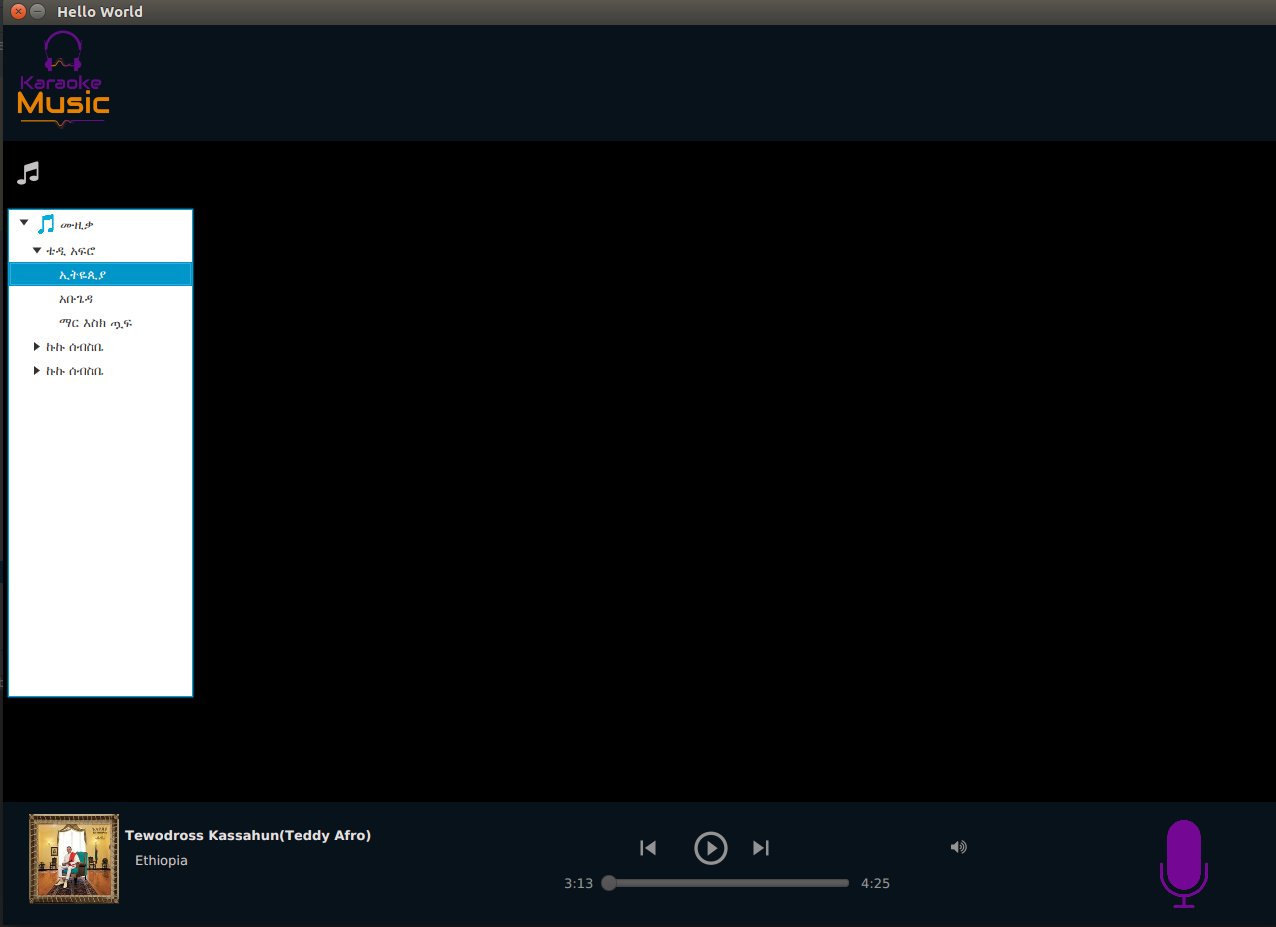Collapse the ሙዚቃ root tree node
Image resolution: width=1276 pixels, height=927 pixels.
24,223
